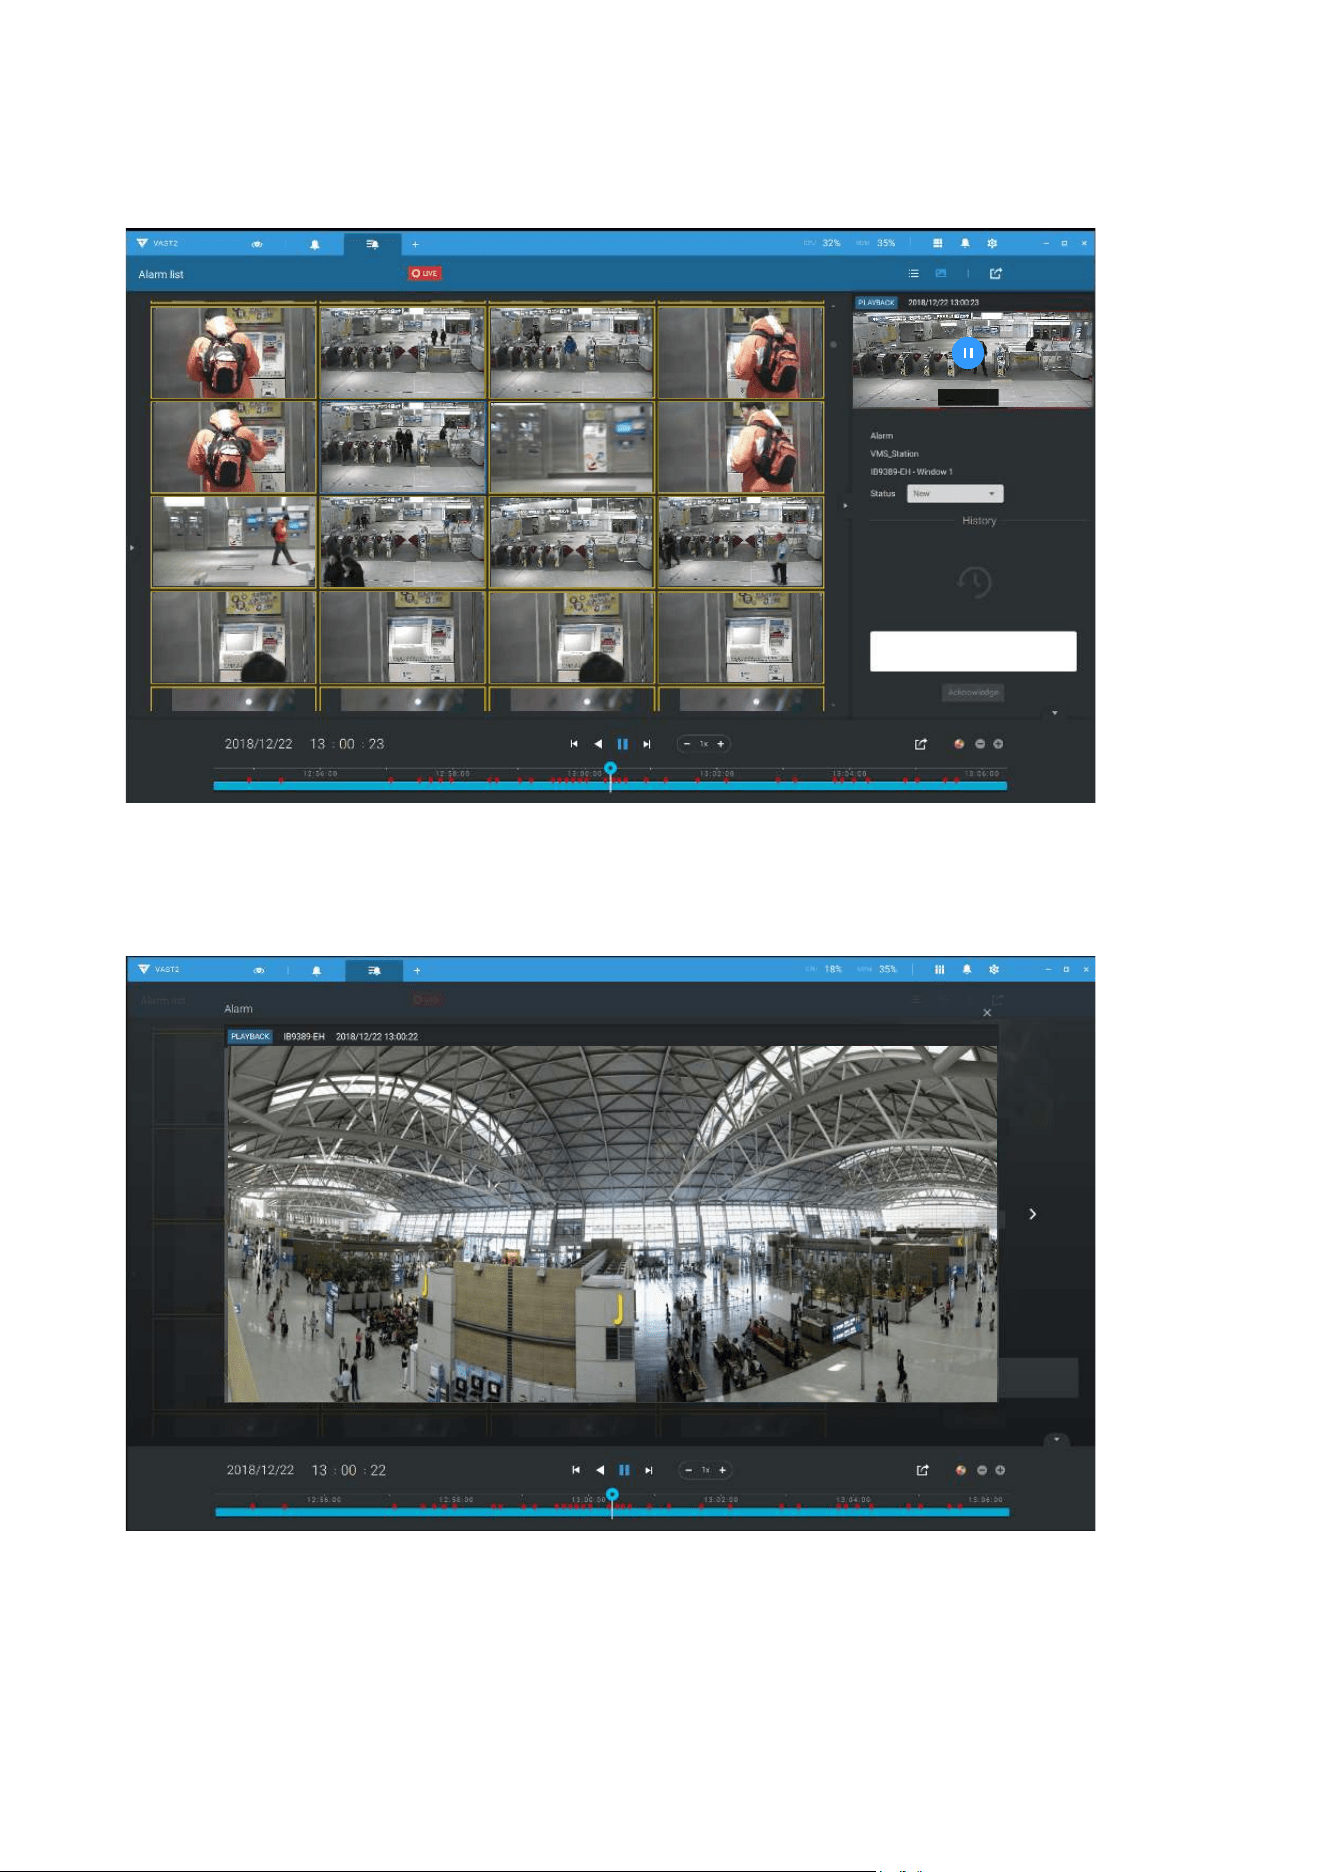Click thumbnail scrollbar handle in alarm grid
The image size is (1324, 1872).
[x=833, y=344]
